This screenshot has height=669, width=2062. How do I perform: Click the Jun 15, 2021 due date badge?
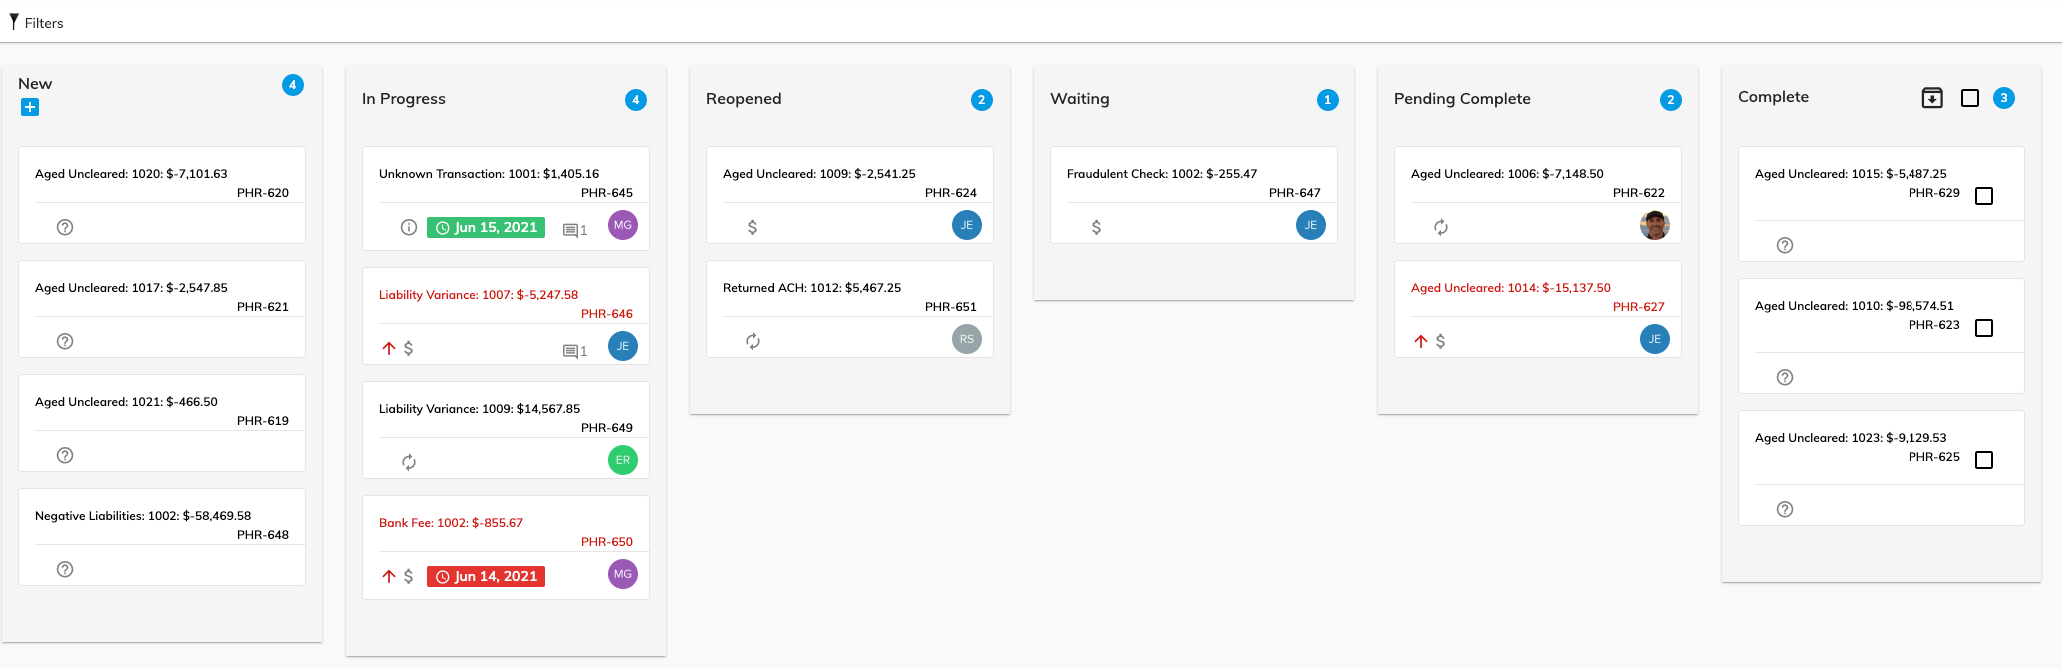(486, 227)
